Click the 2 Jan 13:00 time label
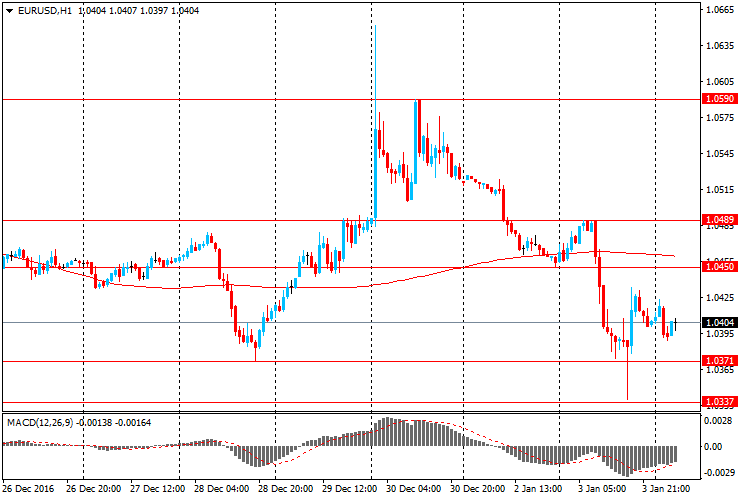The width and height of the screenshot is (740, 500). [538, 489]
